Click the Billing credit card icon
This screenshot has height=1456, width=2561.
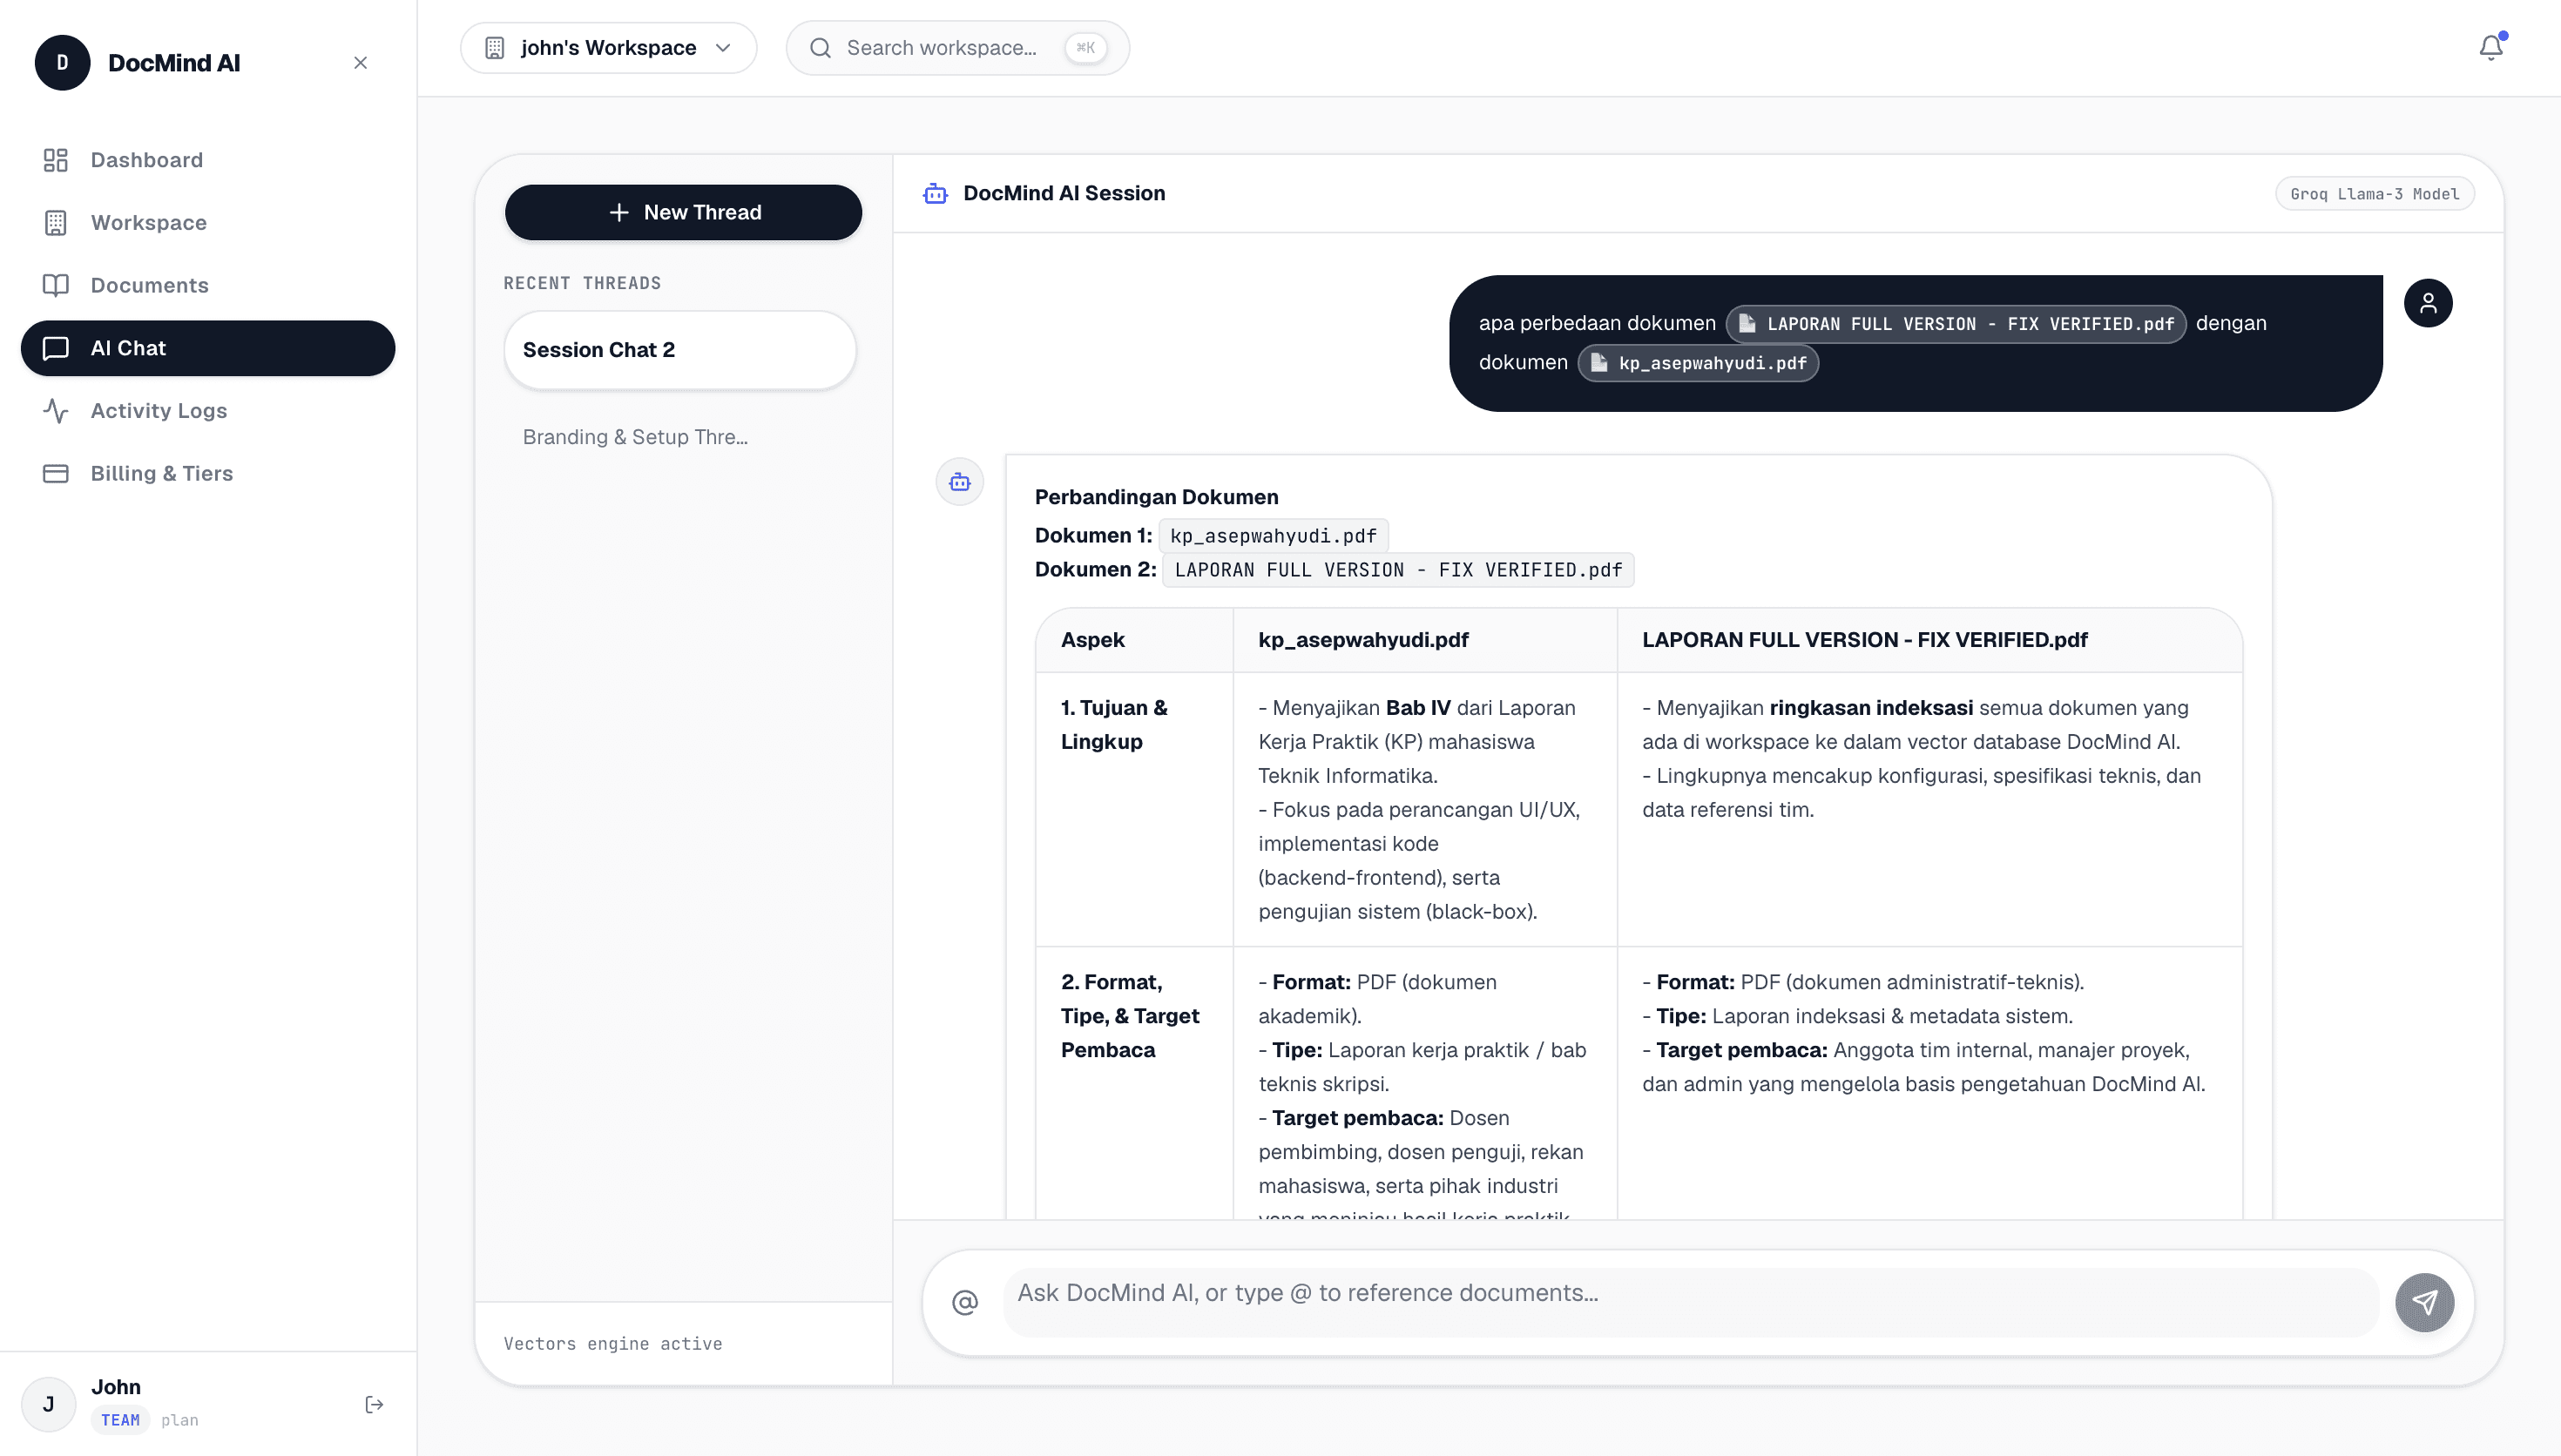55,473
